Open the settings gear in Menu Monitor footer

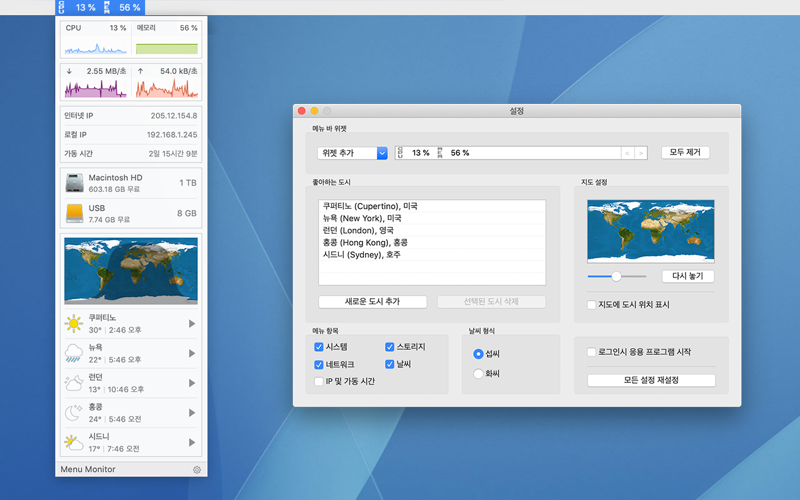(197, 470)
